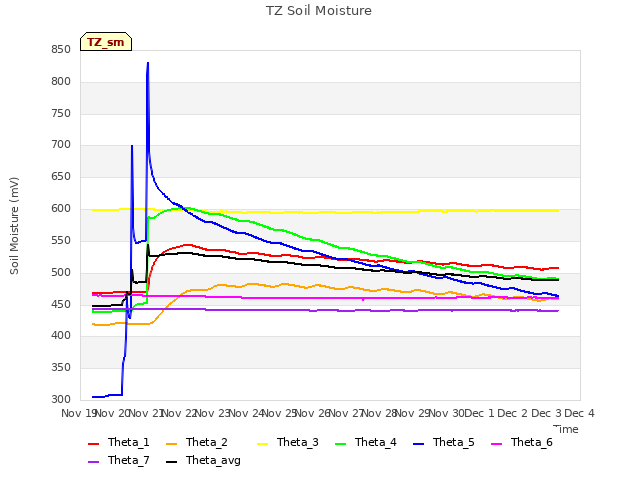Click the Dec 4 x-axis date label
This screenshot has width=640, height=480.
click(579, 413)
